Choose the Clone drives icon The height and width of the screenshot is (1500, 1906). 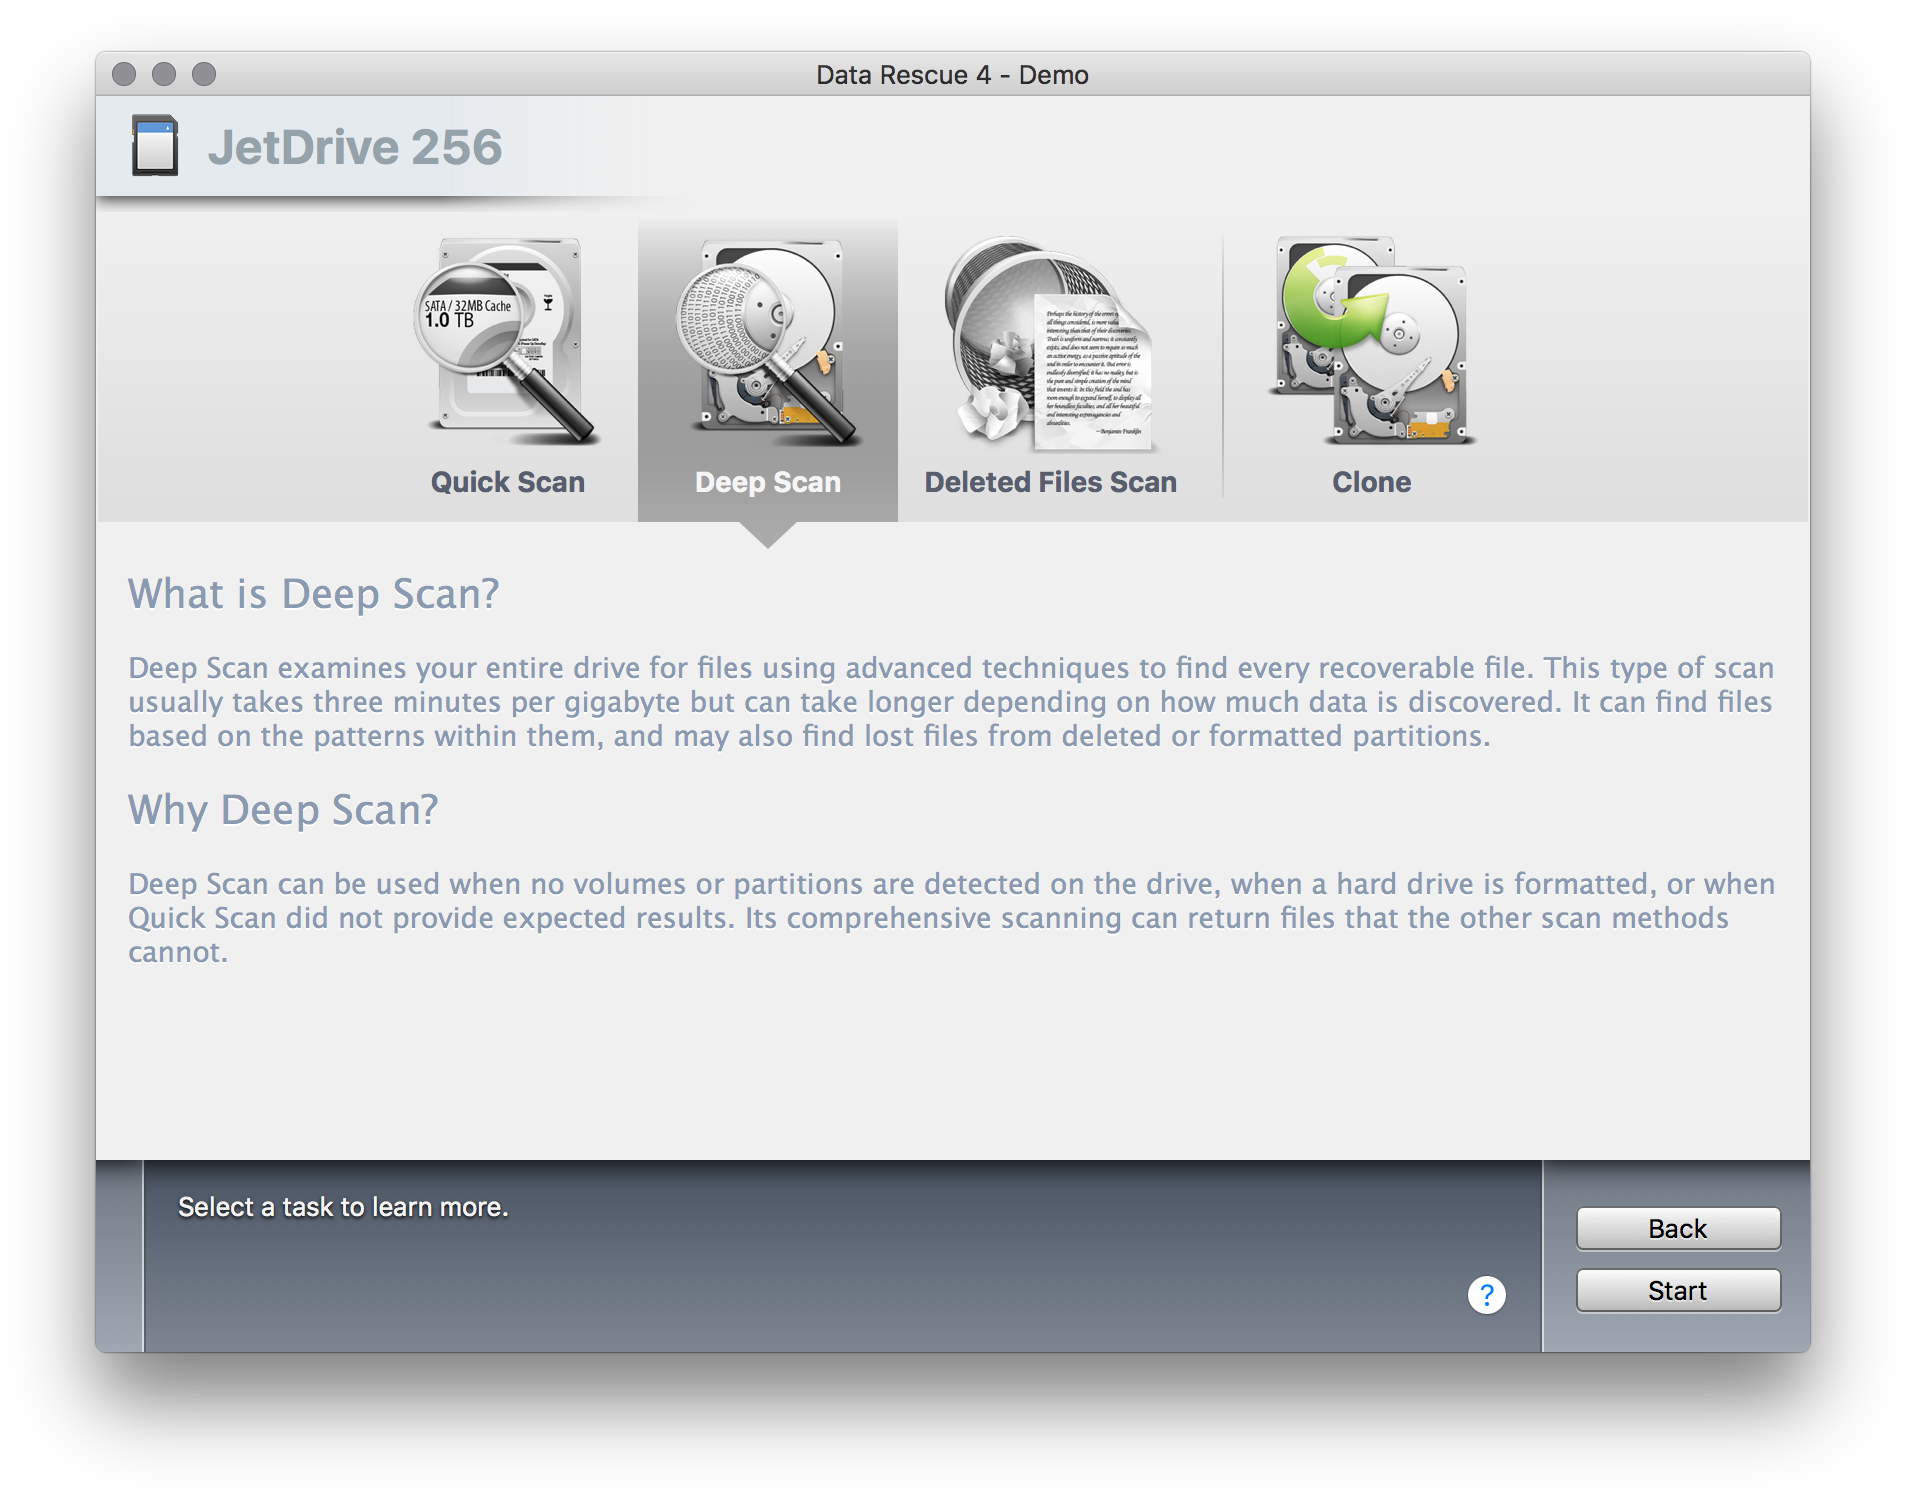(x=1371, y=341)
